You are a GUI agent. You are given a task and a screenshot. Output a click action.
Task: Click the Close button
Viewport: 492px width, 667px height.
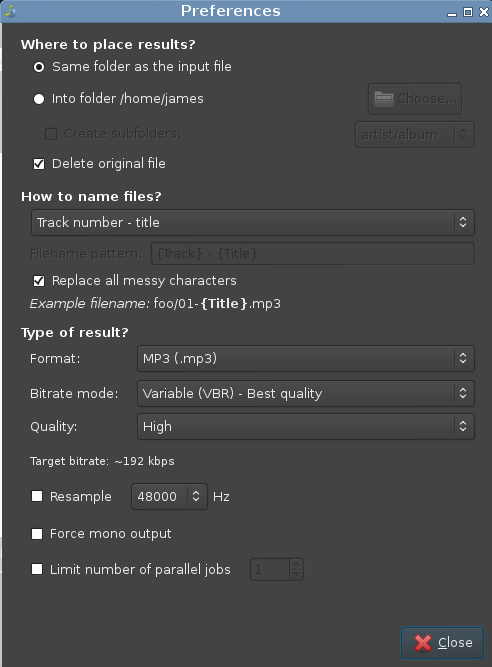pyautogui.click(x=442, y=643)
